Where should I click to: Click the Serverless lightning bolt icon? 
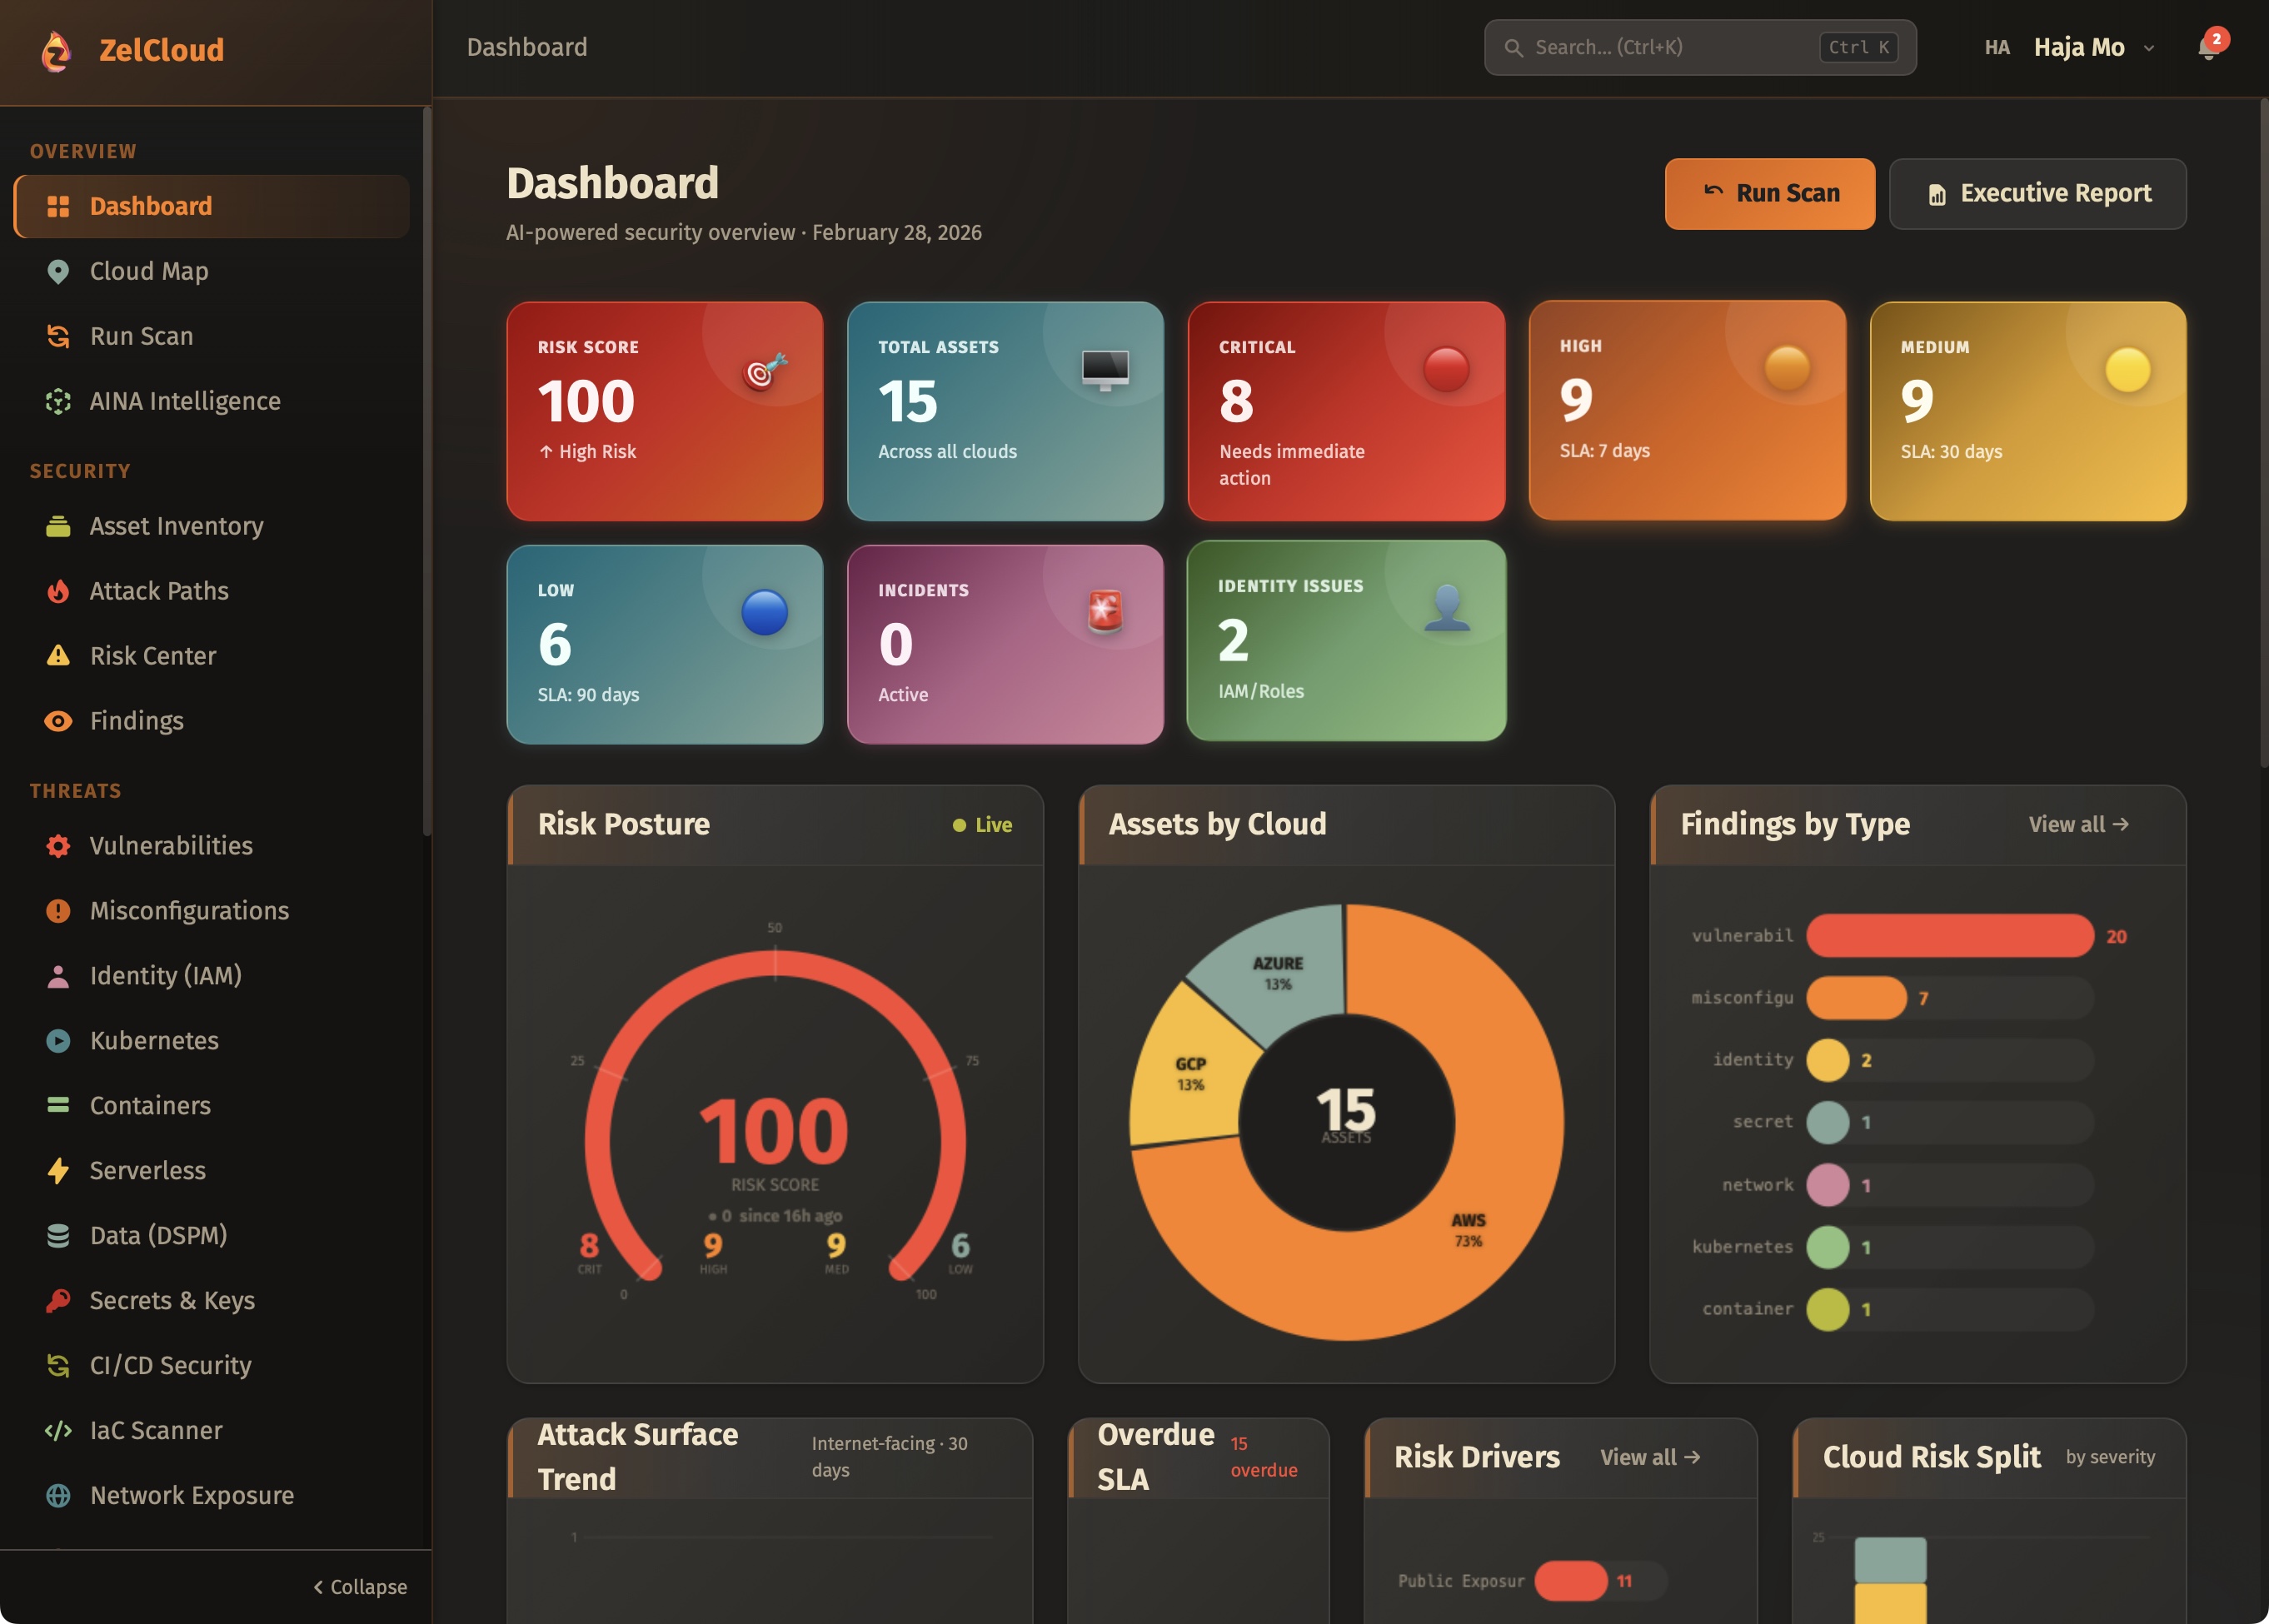pos(58,1170)
